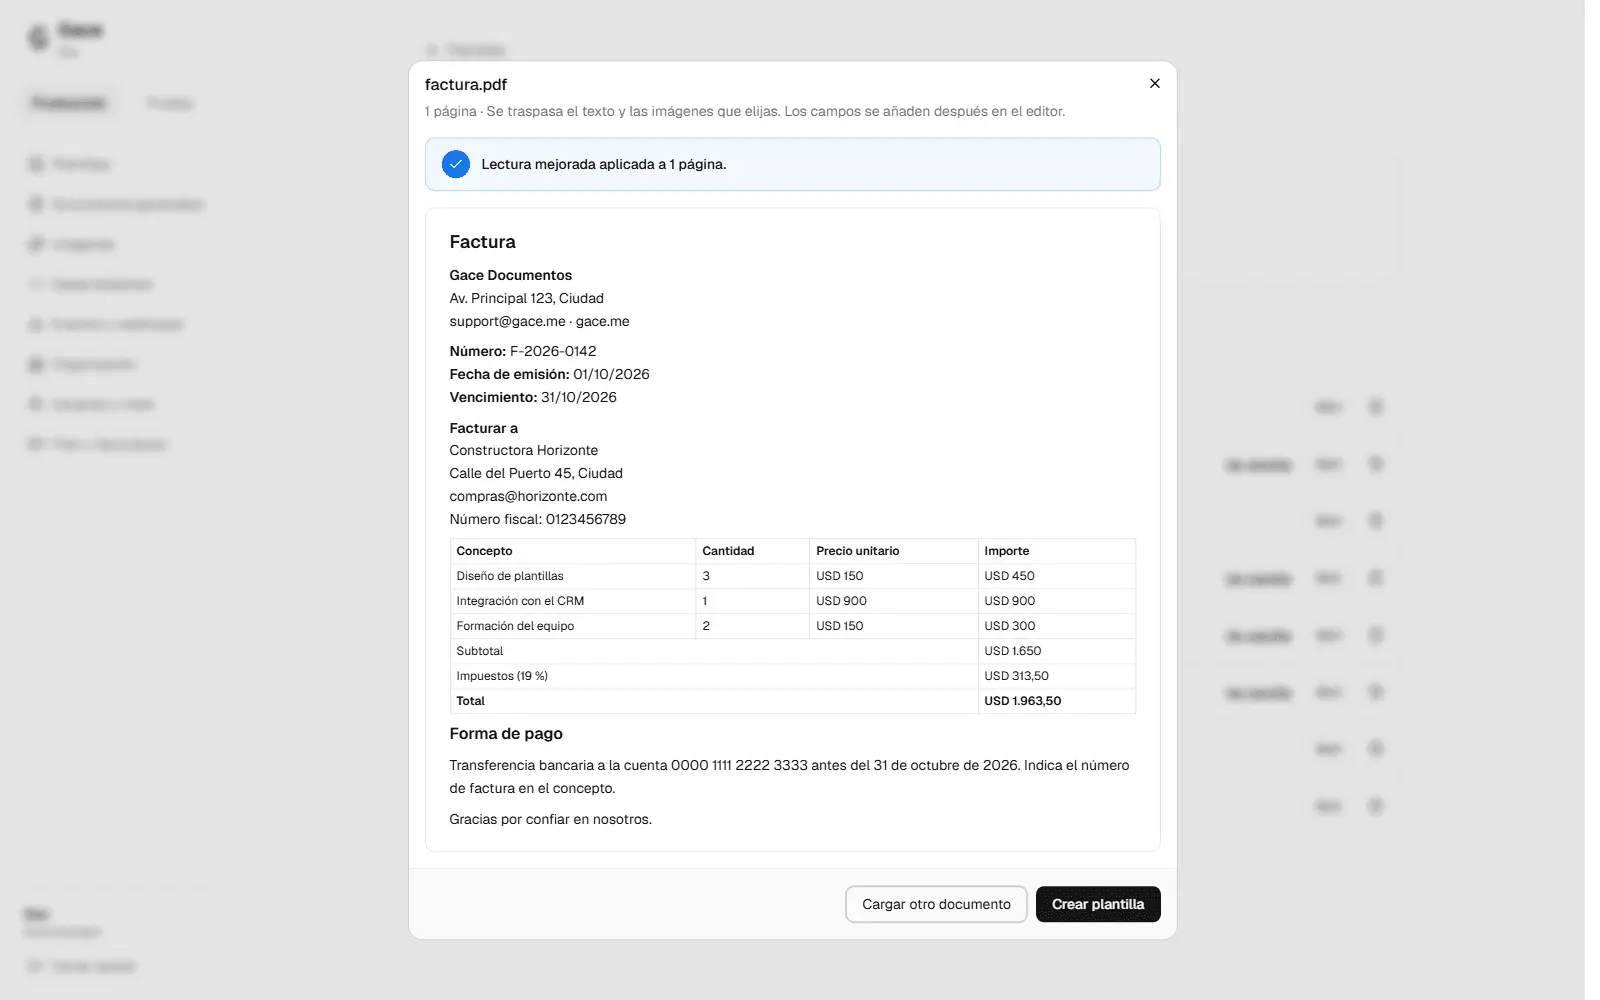Select the "Lectura mejorada aplicada a 1 página." message
The width and height of the screenshot is (1600, 1000).
click(604, 164)
